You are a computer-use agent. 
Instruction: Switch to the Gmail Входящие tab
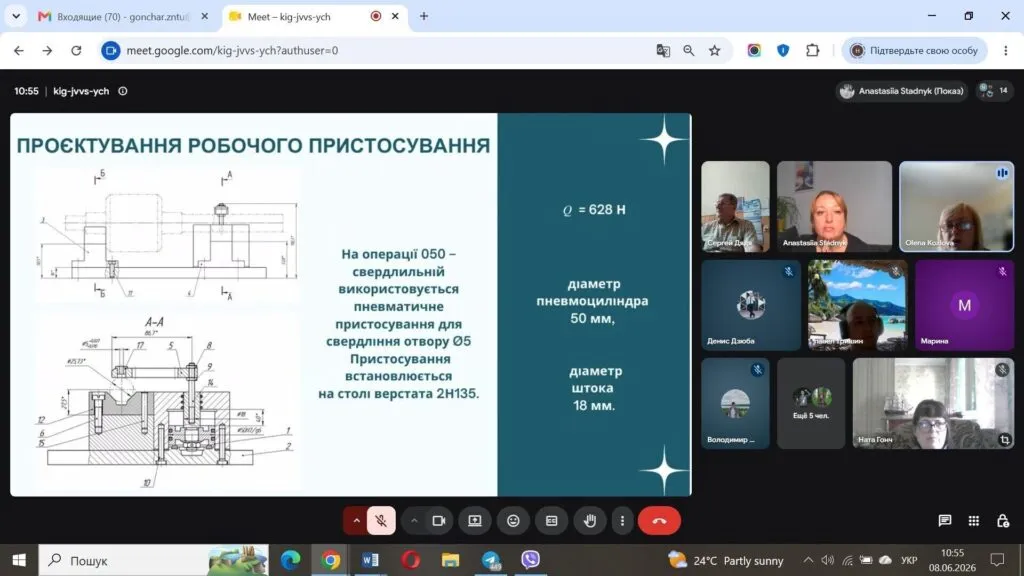(123, 16)
